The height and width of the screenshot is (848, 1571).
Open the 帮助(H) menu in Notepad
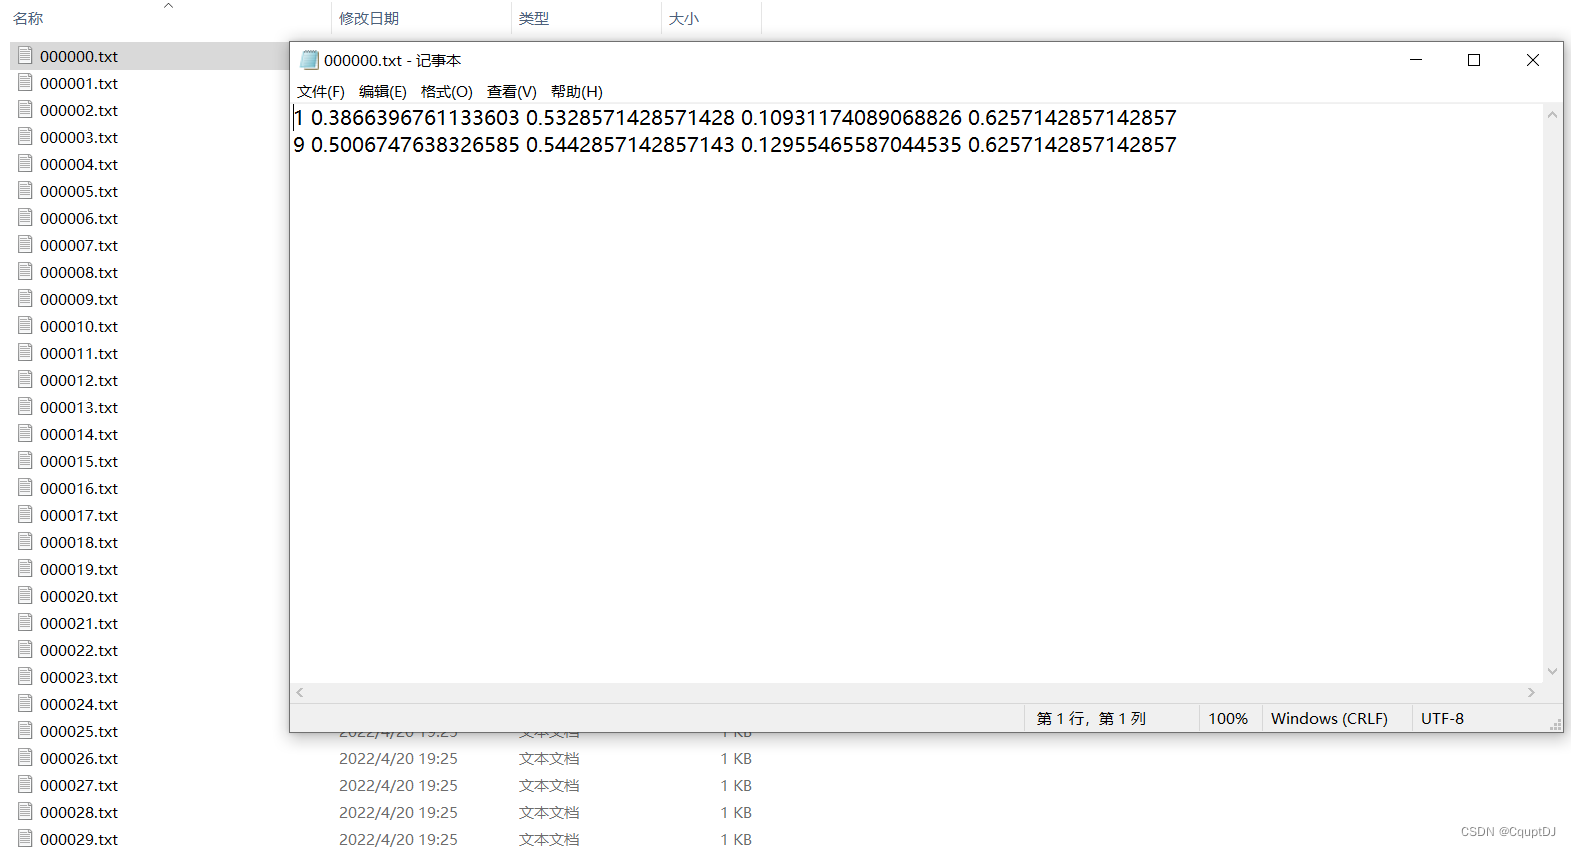click(576, 92)
